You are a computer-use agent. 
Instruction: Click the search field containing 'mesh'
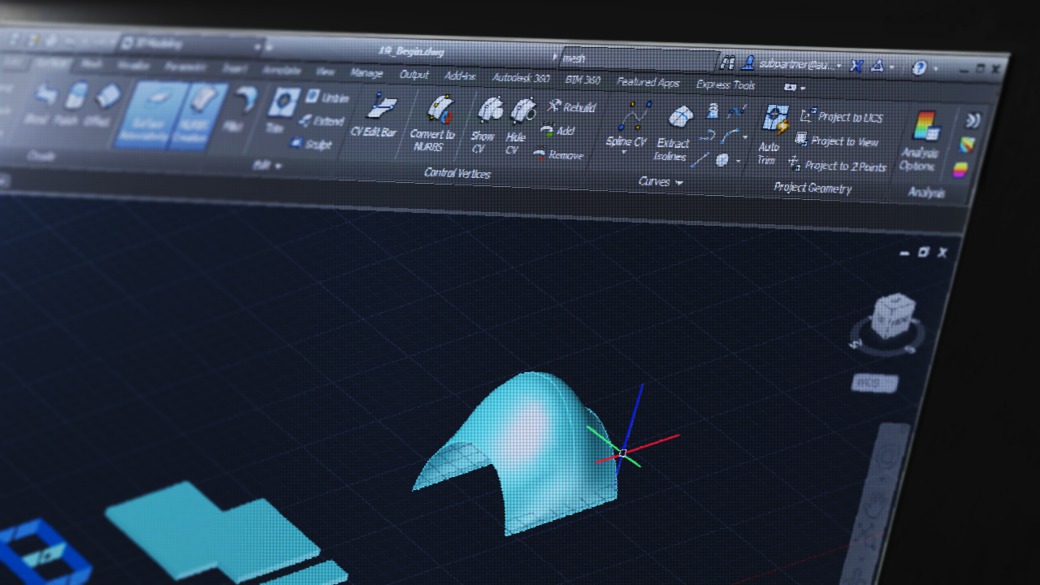[x=640, y=59]
